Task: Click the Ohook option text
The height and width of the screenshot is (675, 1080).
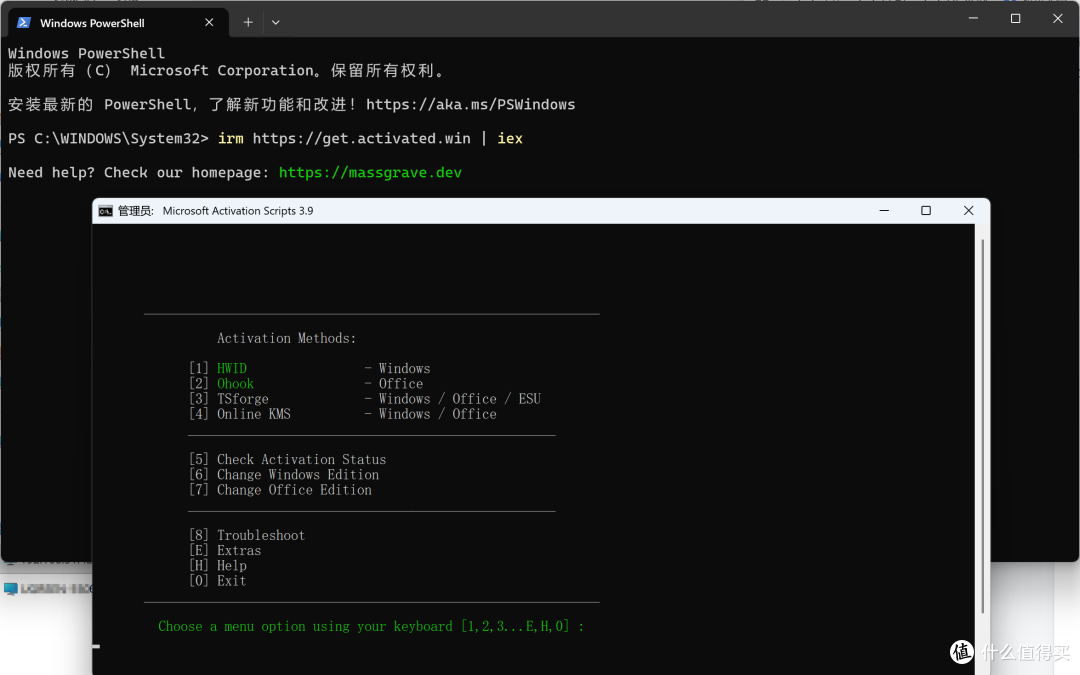Action: click(235, 384)
